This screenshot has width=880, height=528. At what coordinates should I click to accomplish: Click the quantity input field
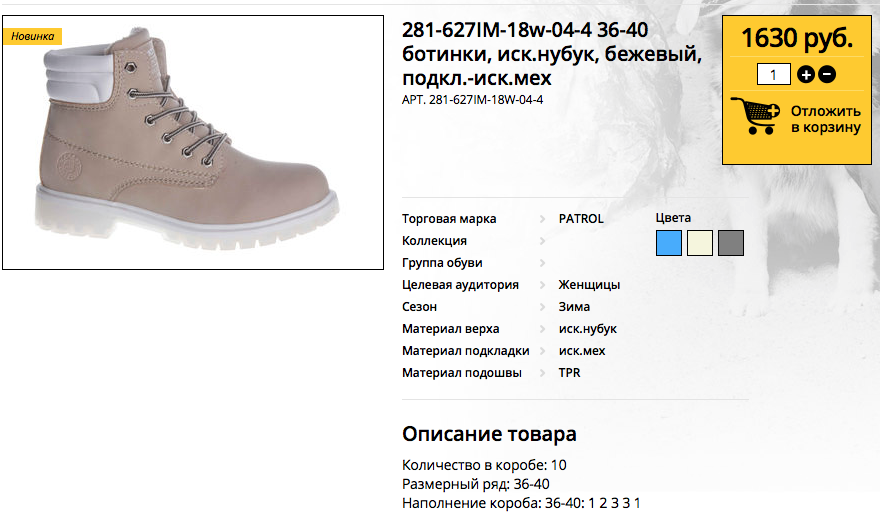[774, 74]
